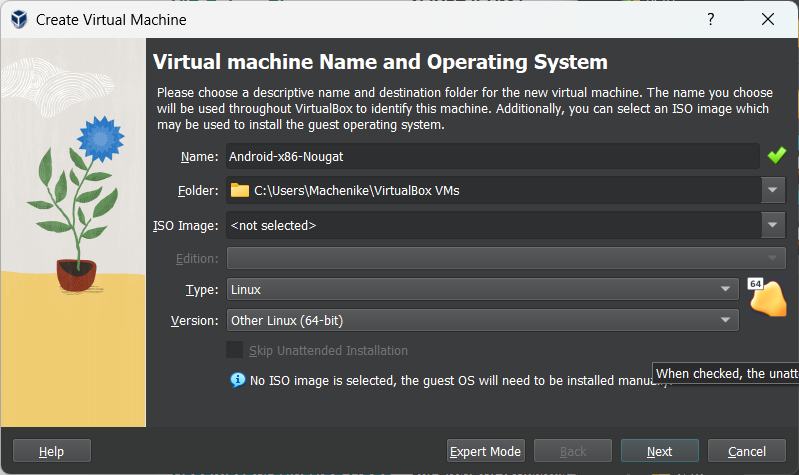
Task: Close the Create Virtual Machine dialog
Action: pyautogui.click(x=767, y=19)
